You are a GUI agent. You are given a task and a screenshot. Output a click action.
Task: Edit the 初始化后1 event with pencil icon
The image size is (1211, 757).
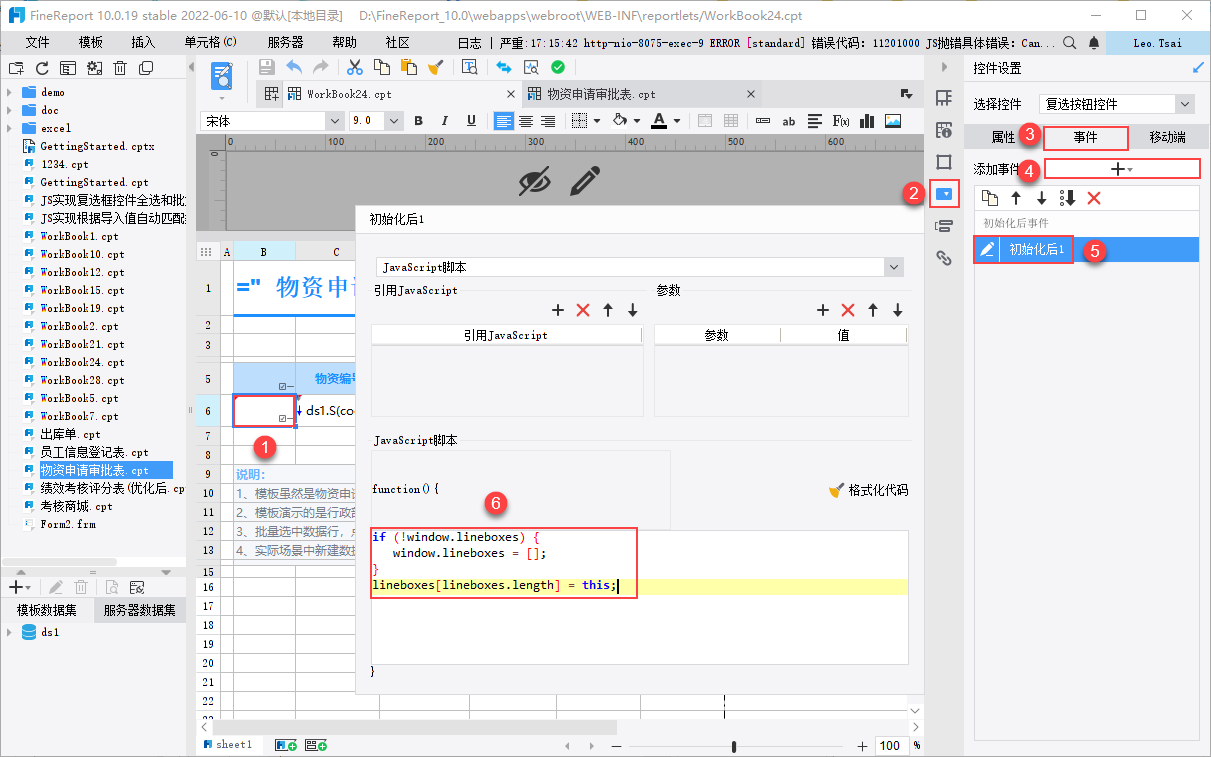coord(987,249)
